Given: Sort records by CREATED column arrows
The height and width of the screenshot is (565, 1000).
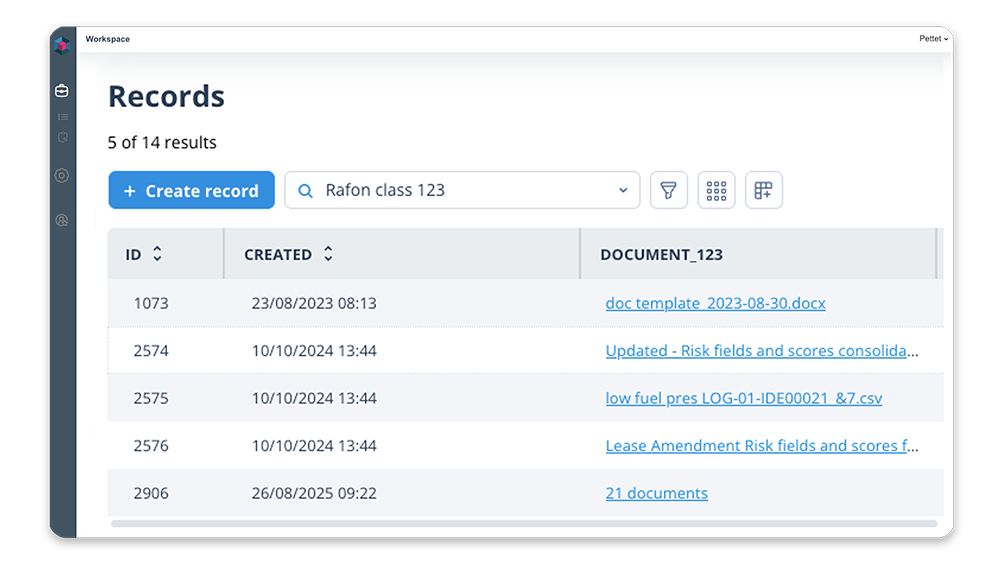Looking at the screenshot, I should [x=328, y=254].
